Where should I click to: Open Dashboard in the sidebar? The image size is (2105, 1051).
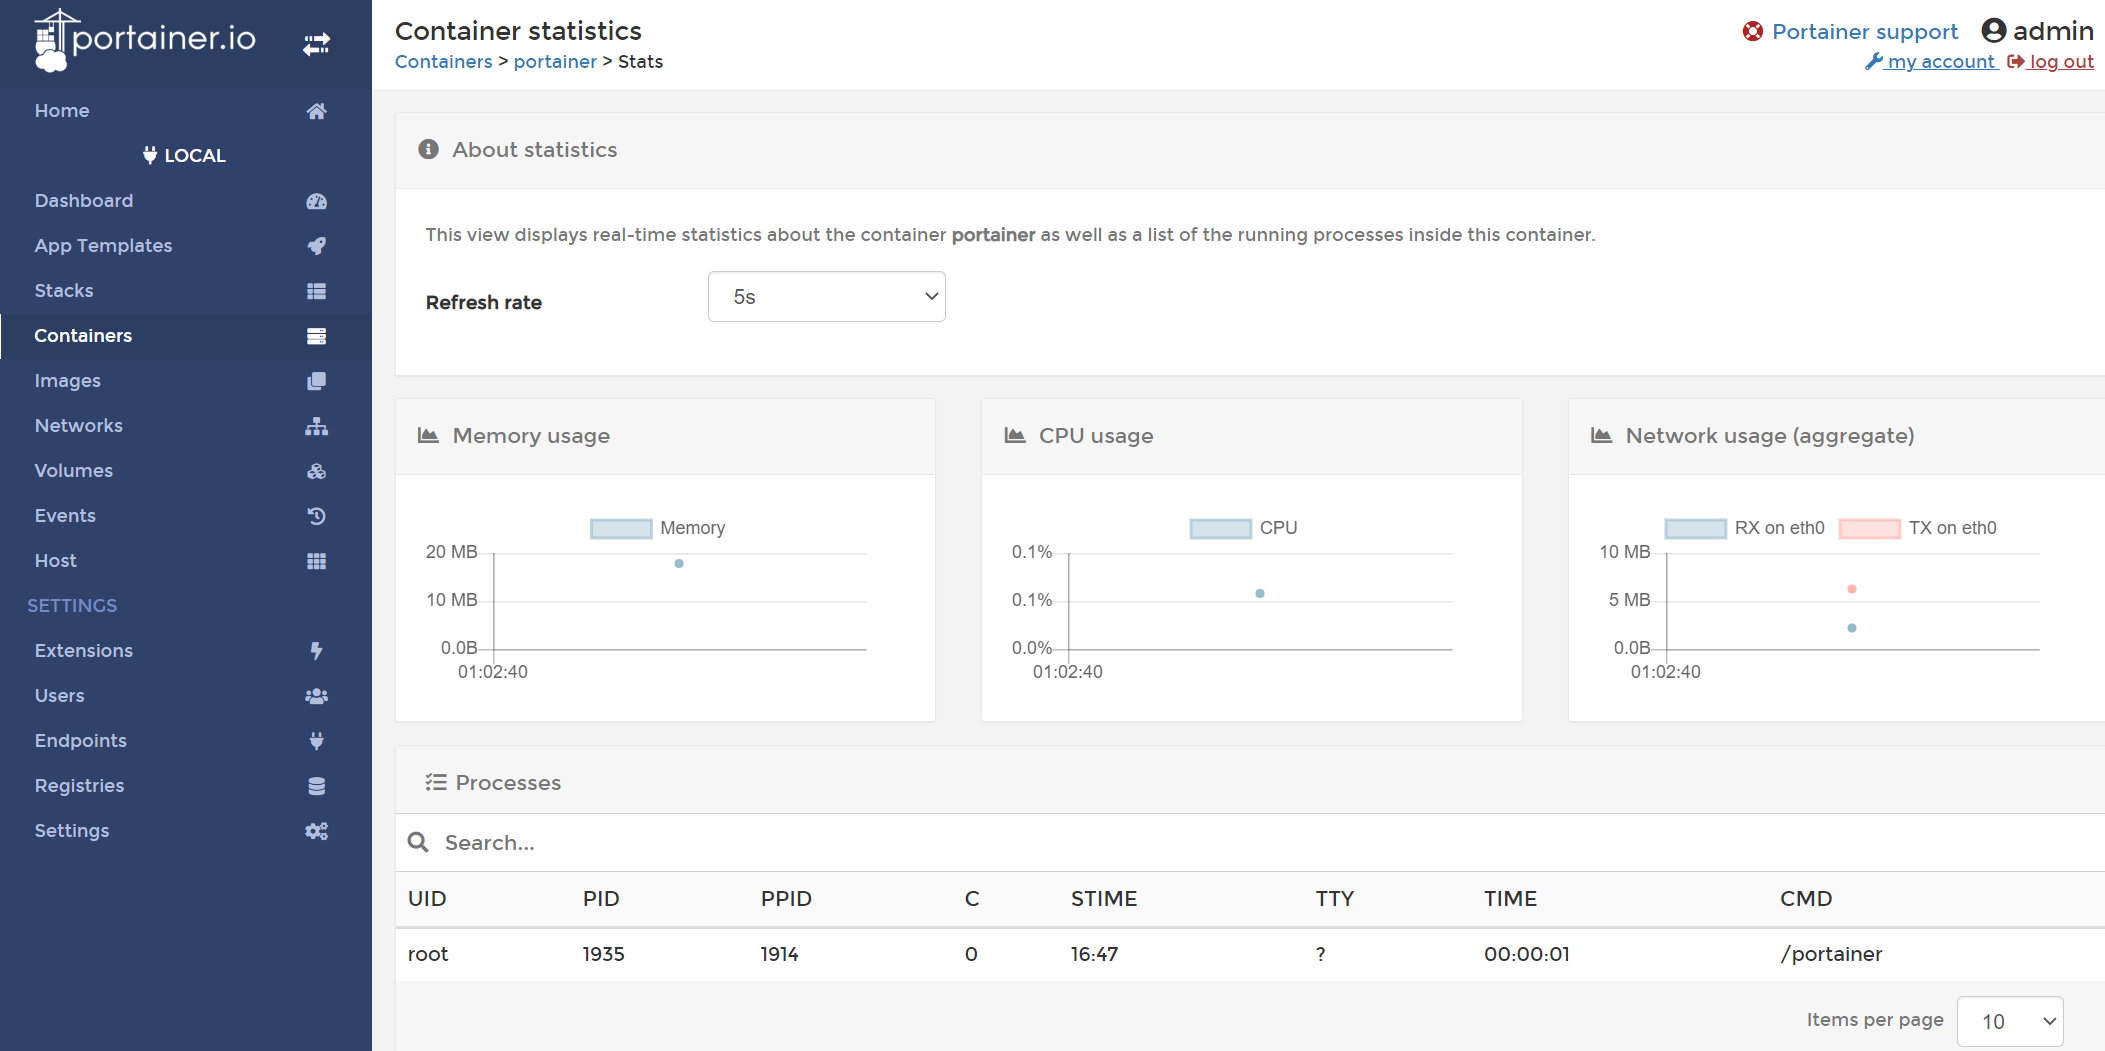point(84,201)
